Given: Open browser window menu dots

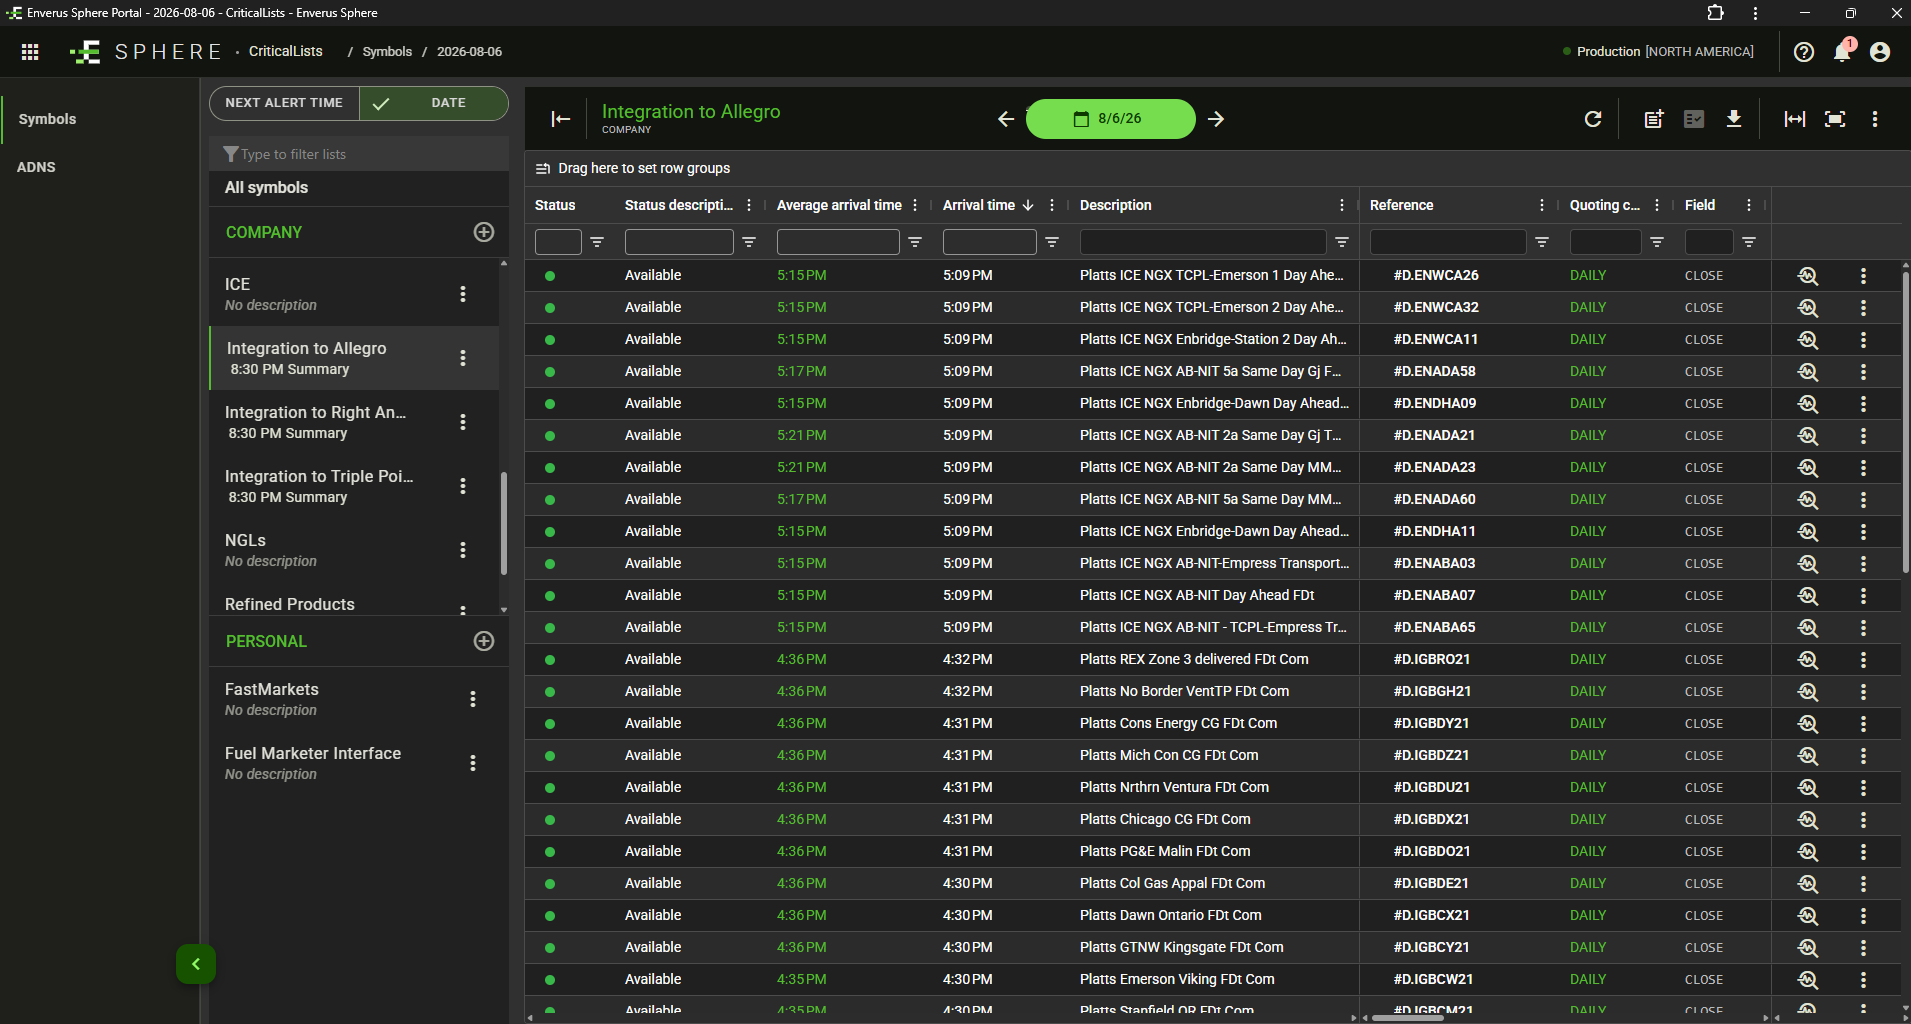Looking at the screenshot, I should (x=1755, y=13).
